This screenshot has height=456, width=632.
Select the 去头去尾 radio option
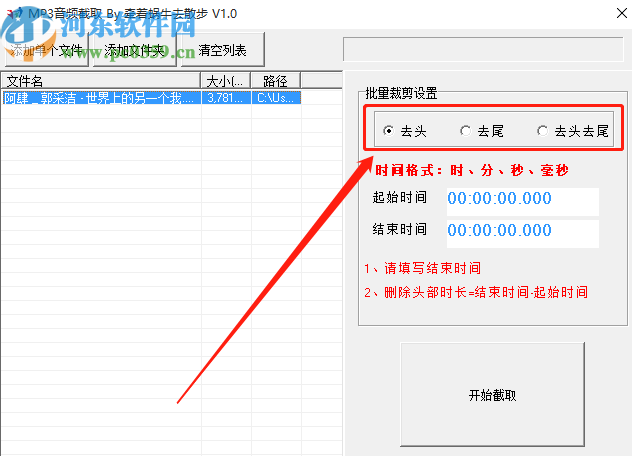click(573, 131)
